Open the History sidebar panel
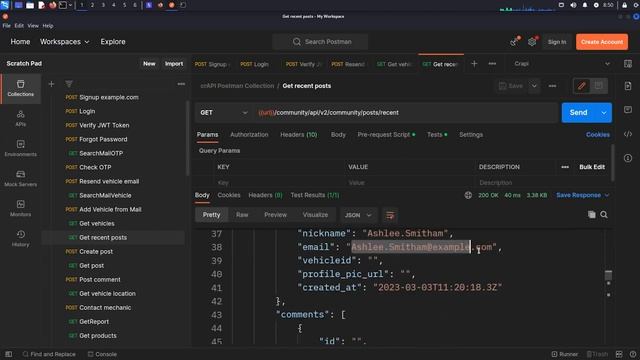 20,239
